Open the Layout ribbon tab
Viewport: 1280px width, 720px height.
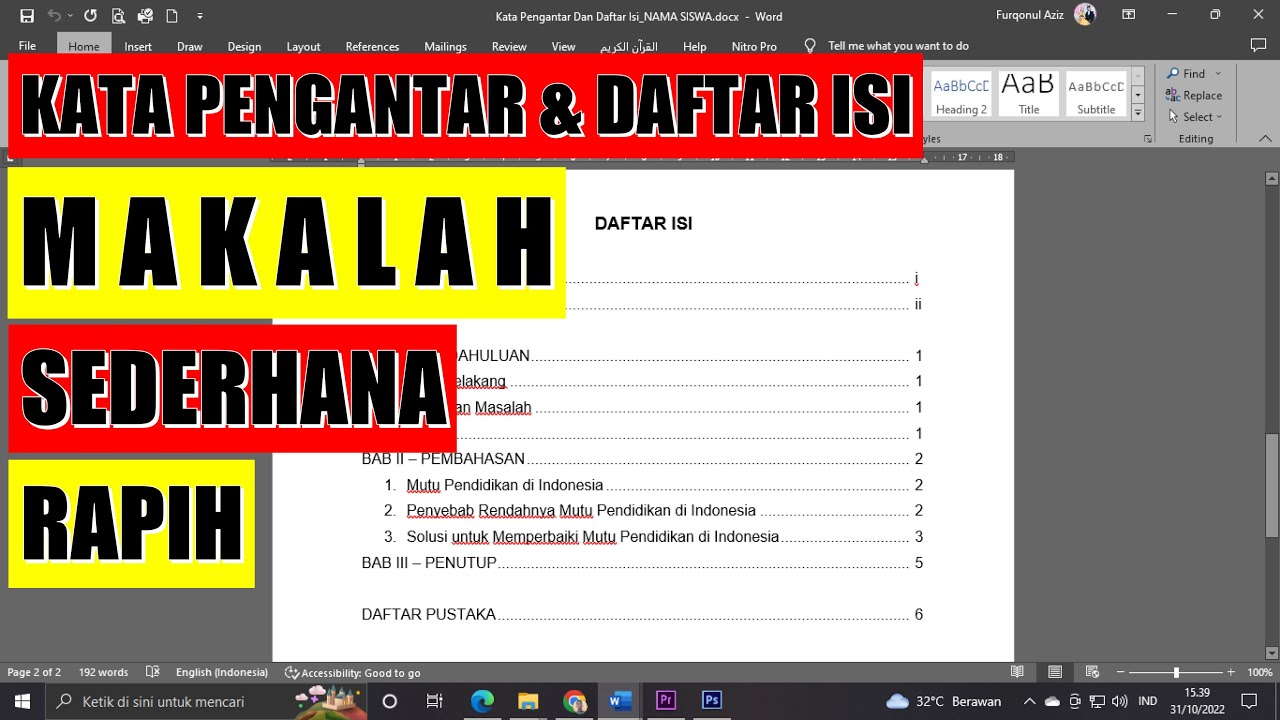[303, 46]
